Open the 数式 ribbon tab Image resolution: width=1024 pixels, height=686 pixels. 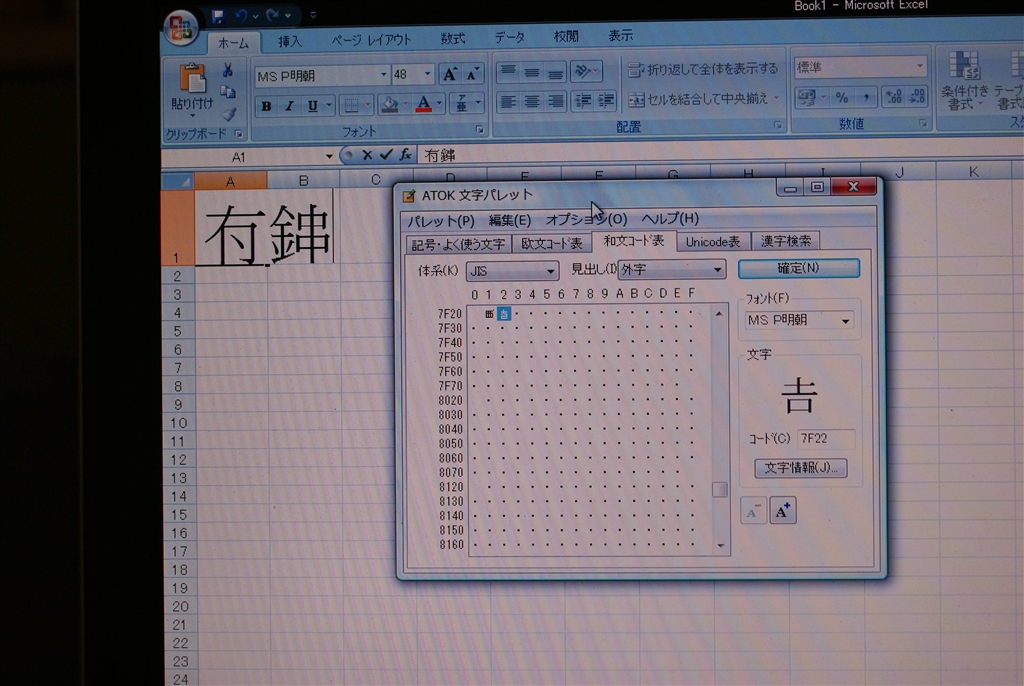[x=453, y=39]
